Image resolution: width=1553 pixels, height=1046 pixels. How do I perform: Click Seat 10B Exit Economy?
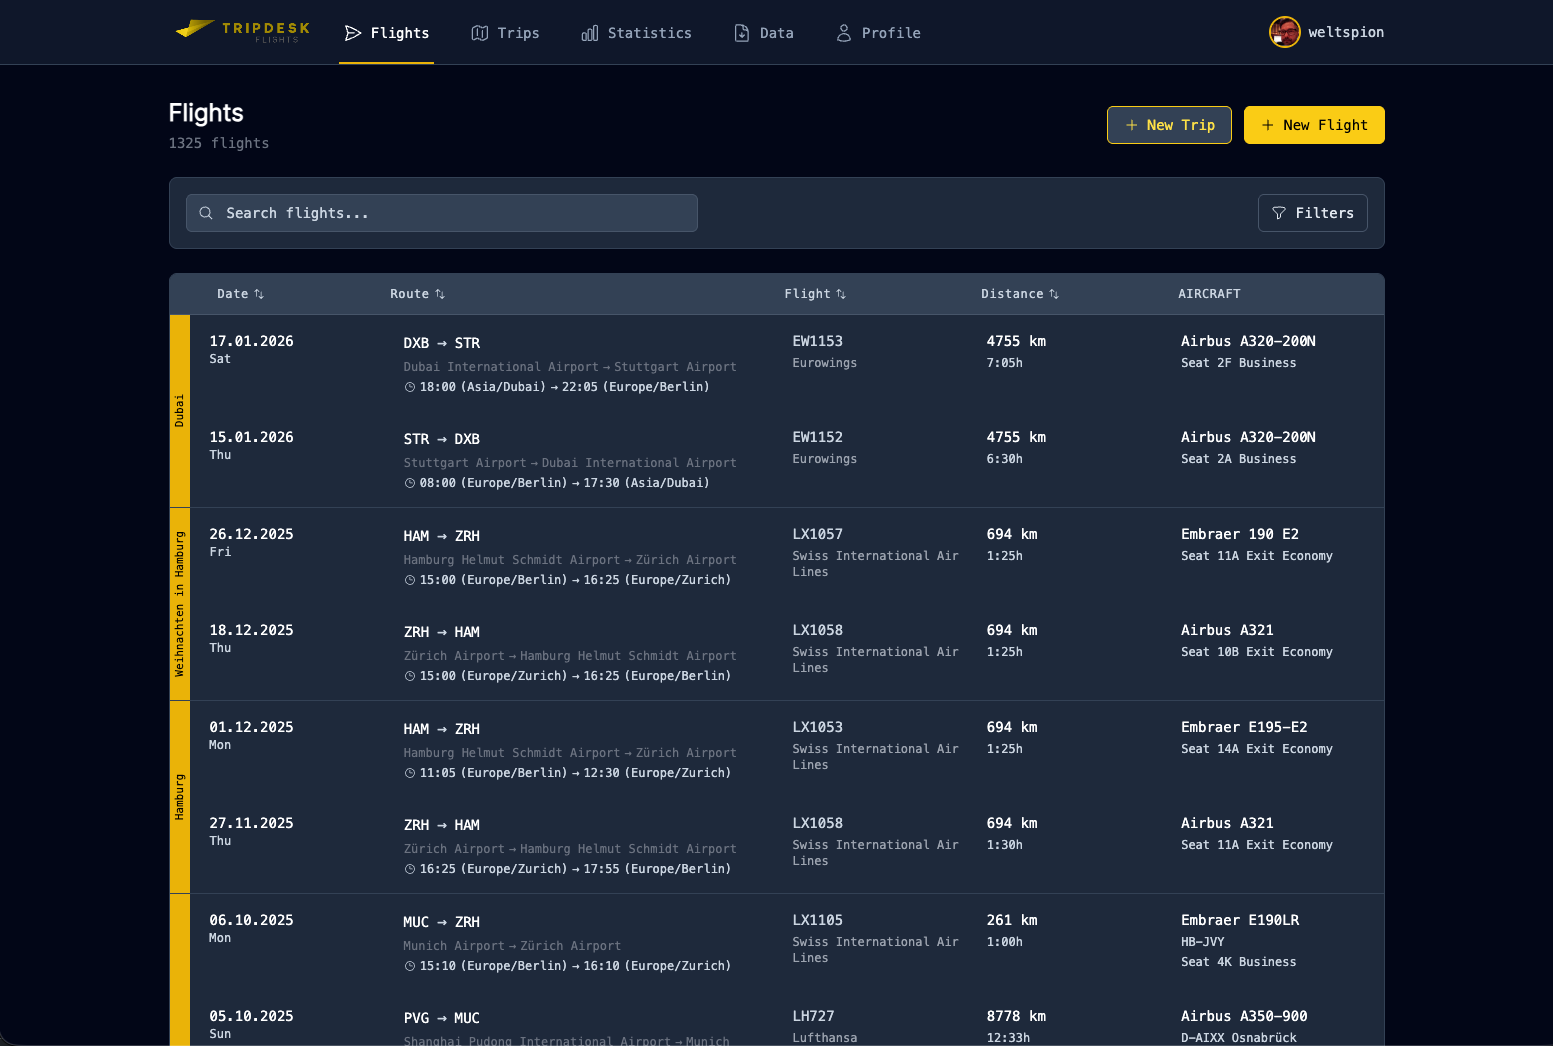coord(1256,652)
